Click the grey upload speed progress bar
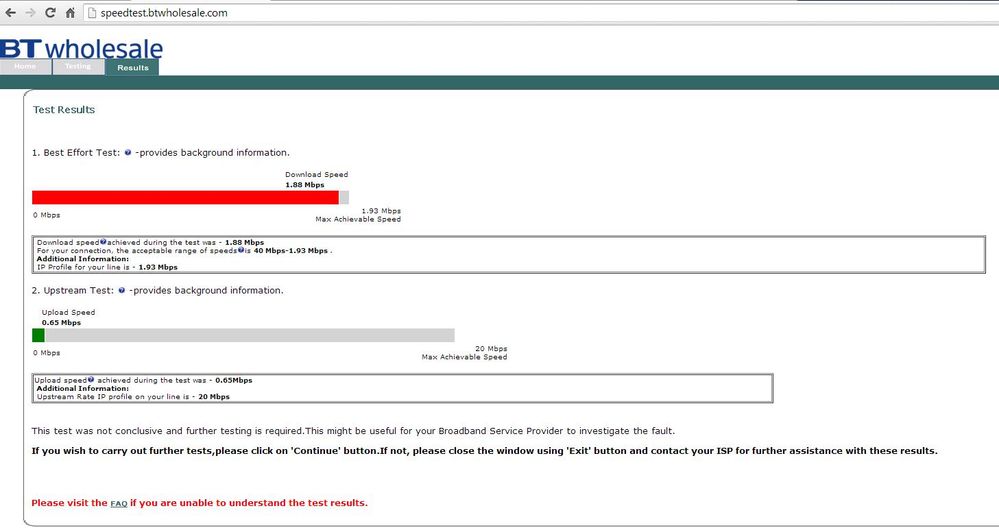Image resolution: width=999 pixels, height=528 pixels. 250,335
